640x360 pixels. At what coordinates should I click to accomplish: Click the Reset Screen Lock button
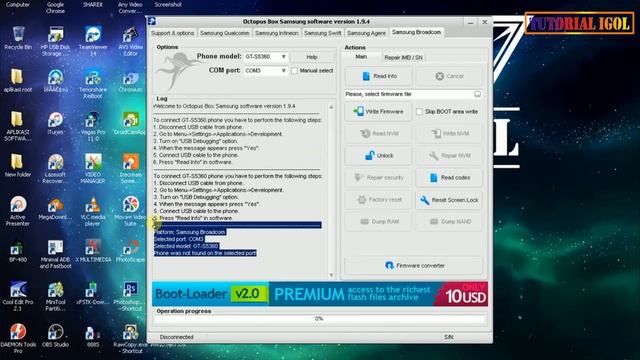(x=449, y=200)
